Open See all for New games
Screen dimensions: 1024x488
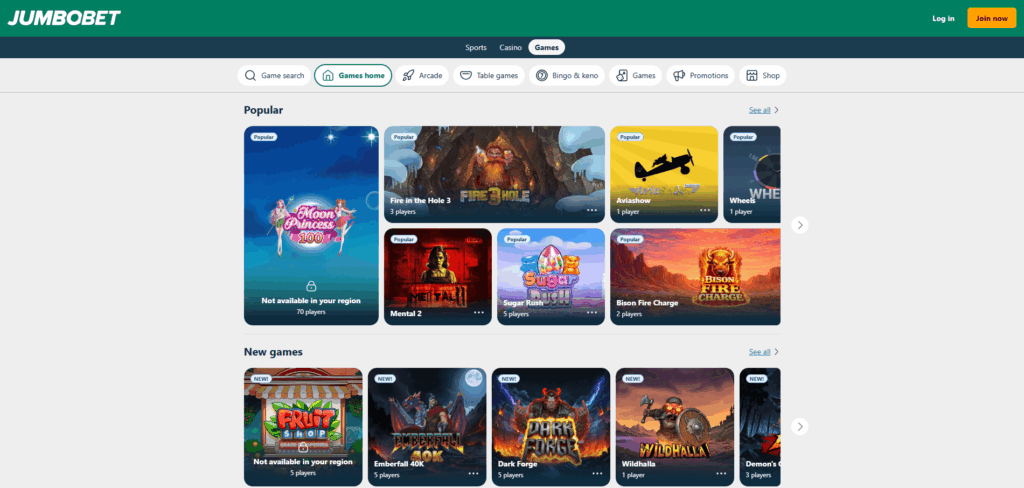[x=760, y=352]
